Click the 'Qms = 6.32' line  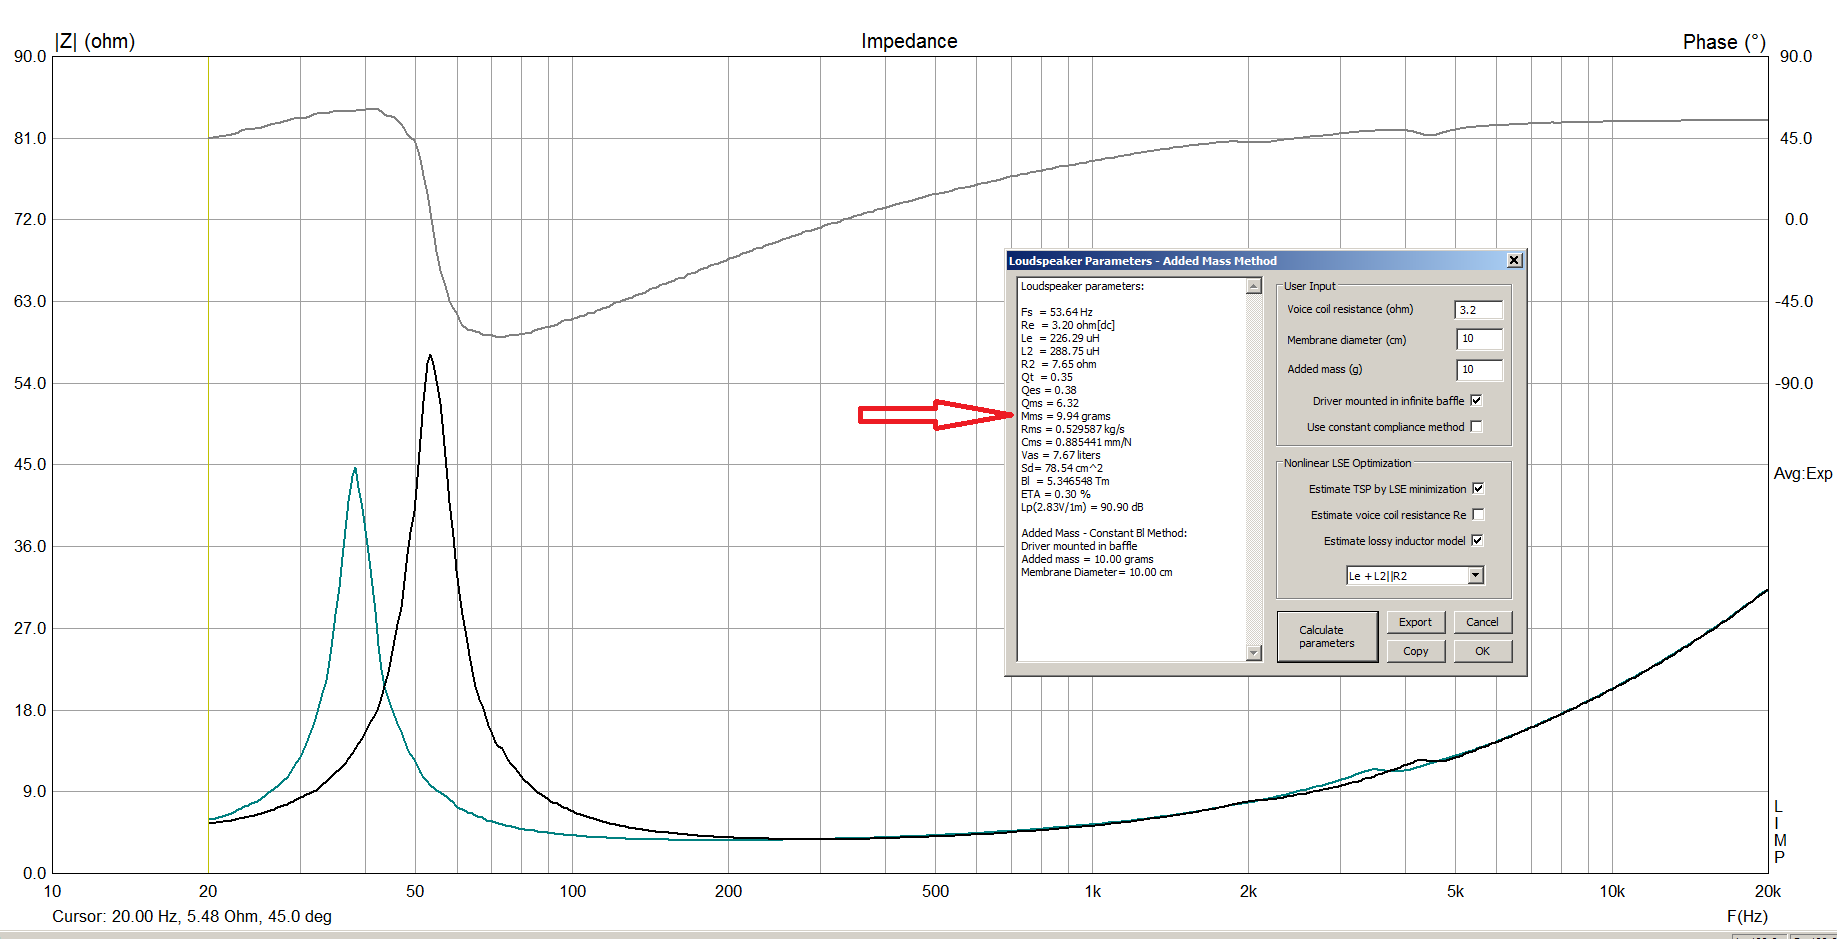[x=1050, y=403]
